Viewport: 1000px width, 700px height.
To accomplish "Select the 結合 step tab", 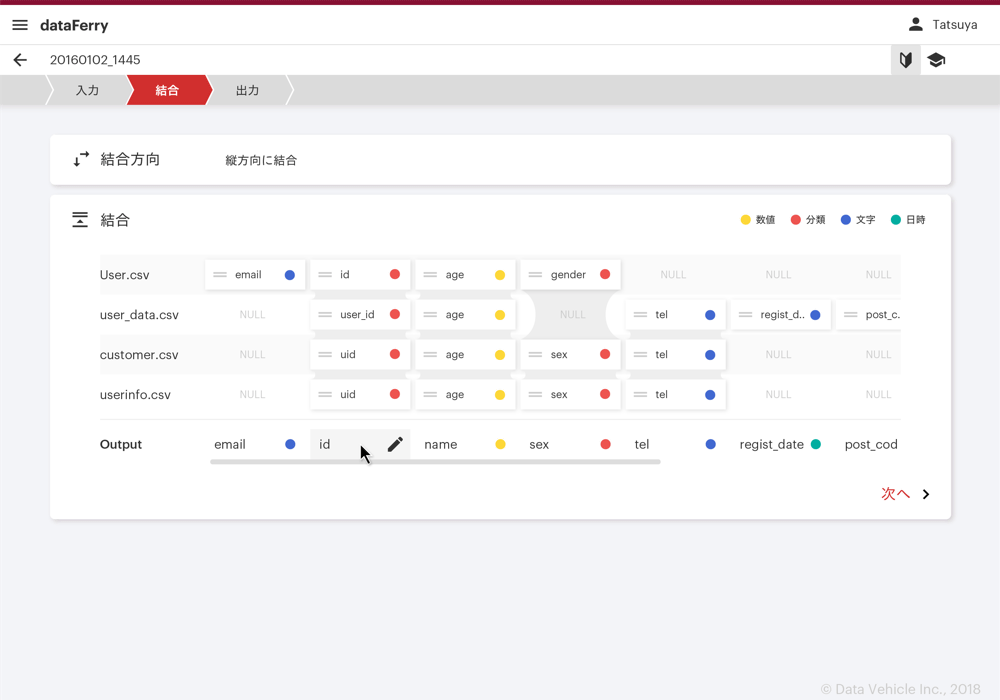I will 168,90.
